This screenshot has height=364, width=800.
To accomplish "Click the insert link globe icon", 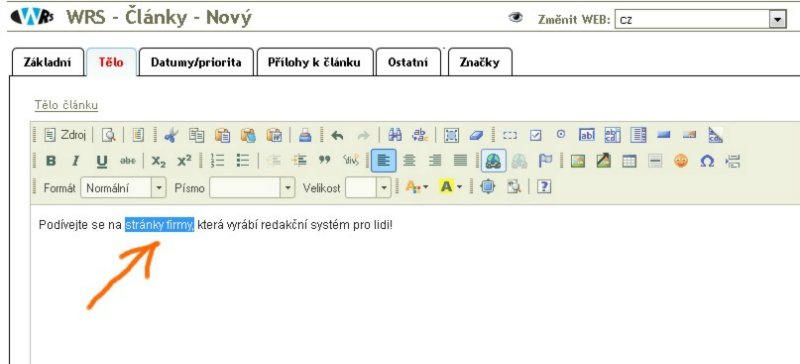I will [x=493, y=161].
